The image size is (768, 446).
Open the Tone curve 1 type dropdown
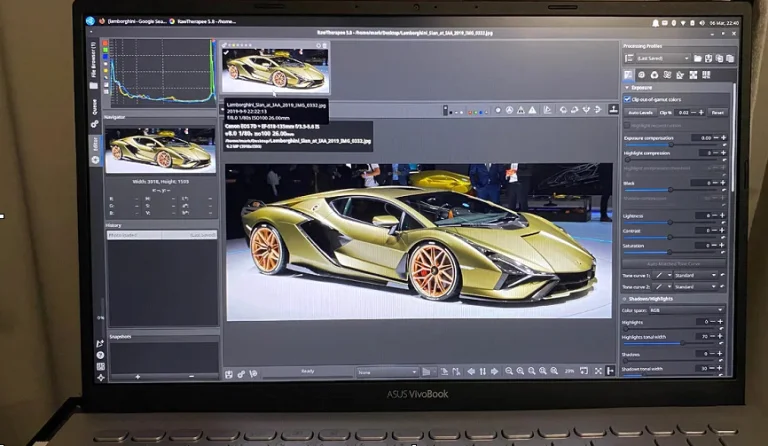click(x=663, y=275)
